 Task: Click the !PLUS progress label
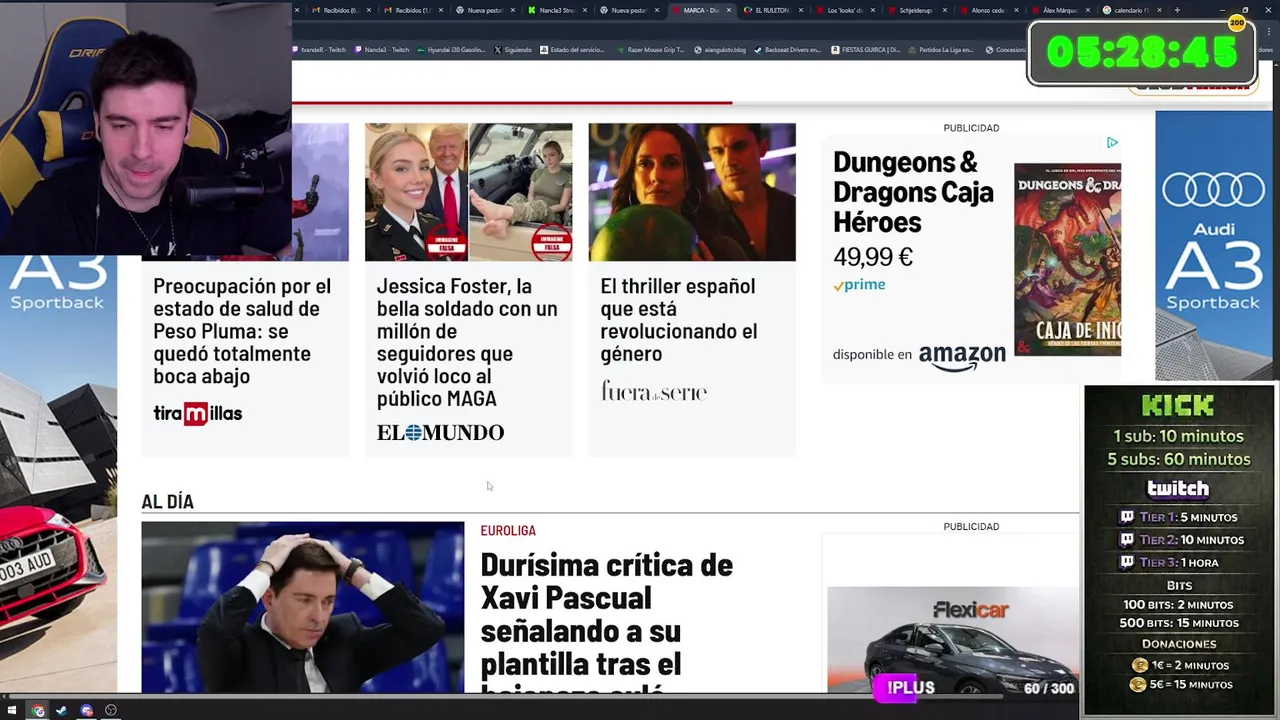(x=910, y=688)
